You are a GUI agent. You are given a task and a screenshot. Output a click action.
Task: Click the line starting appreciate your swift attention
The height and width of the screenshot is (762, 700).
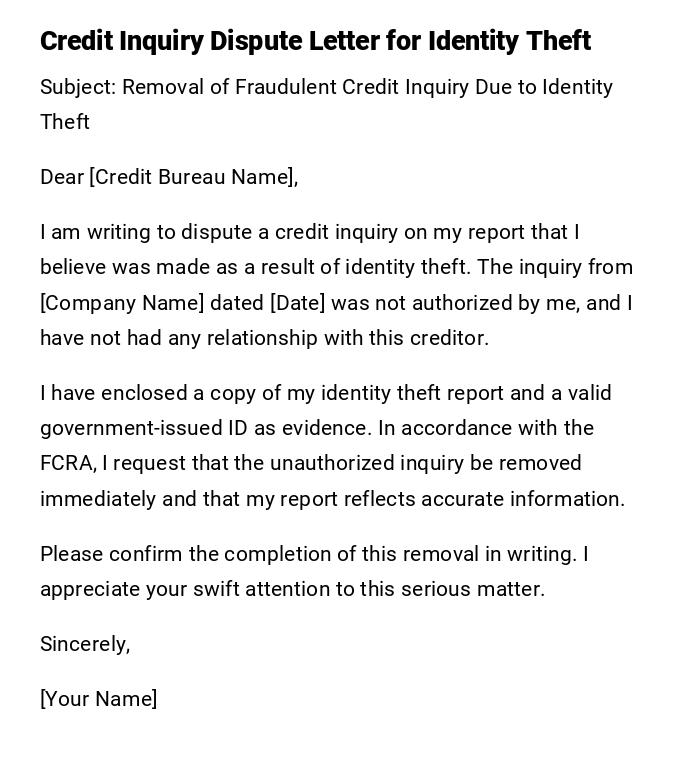pyautogui.click(x=292, y=589)
